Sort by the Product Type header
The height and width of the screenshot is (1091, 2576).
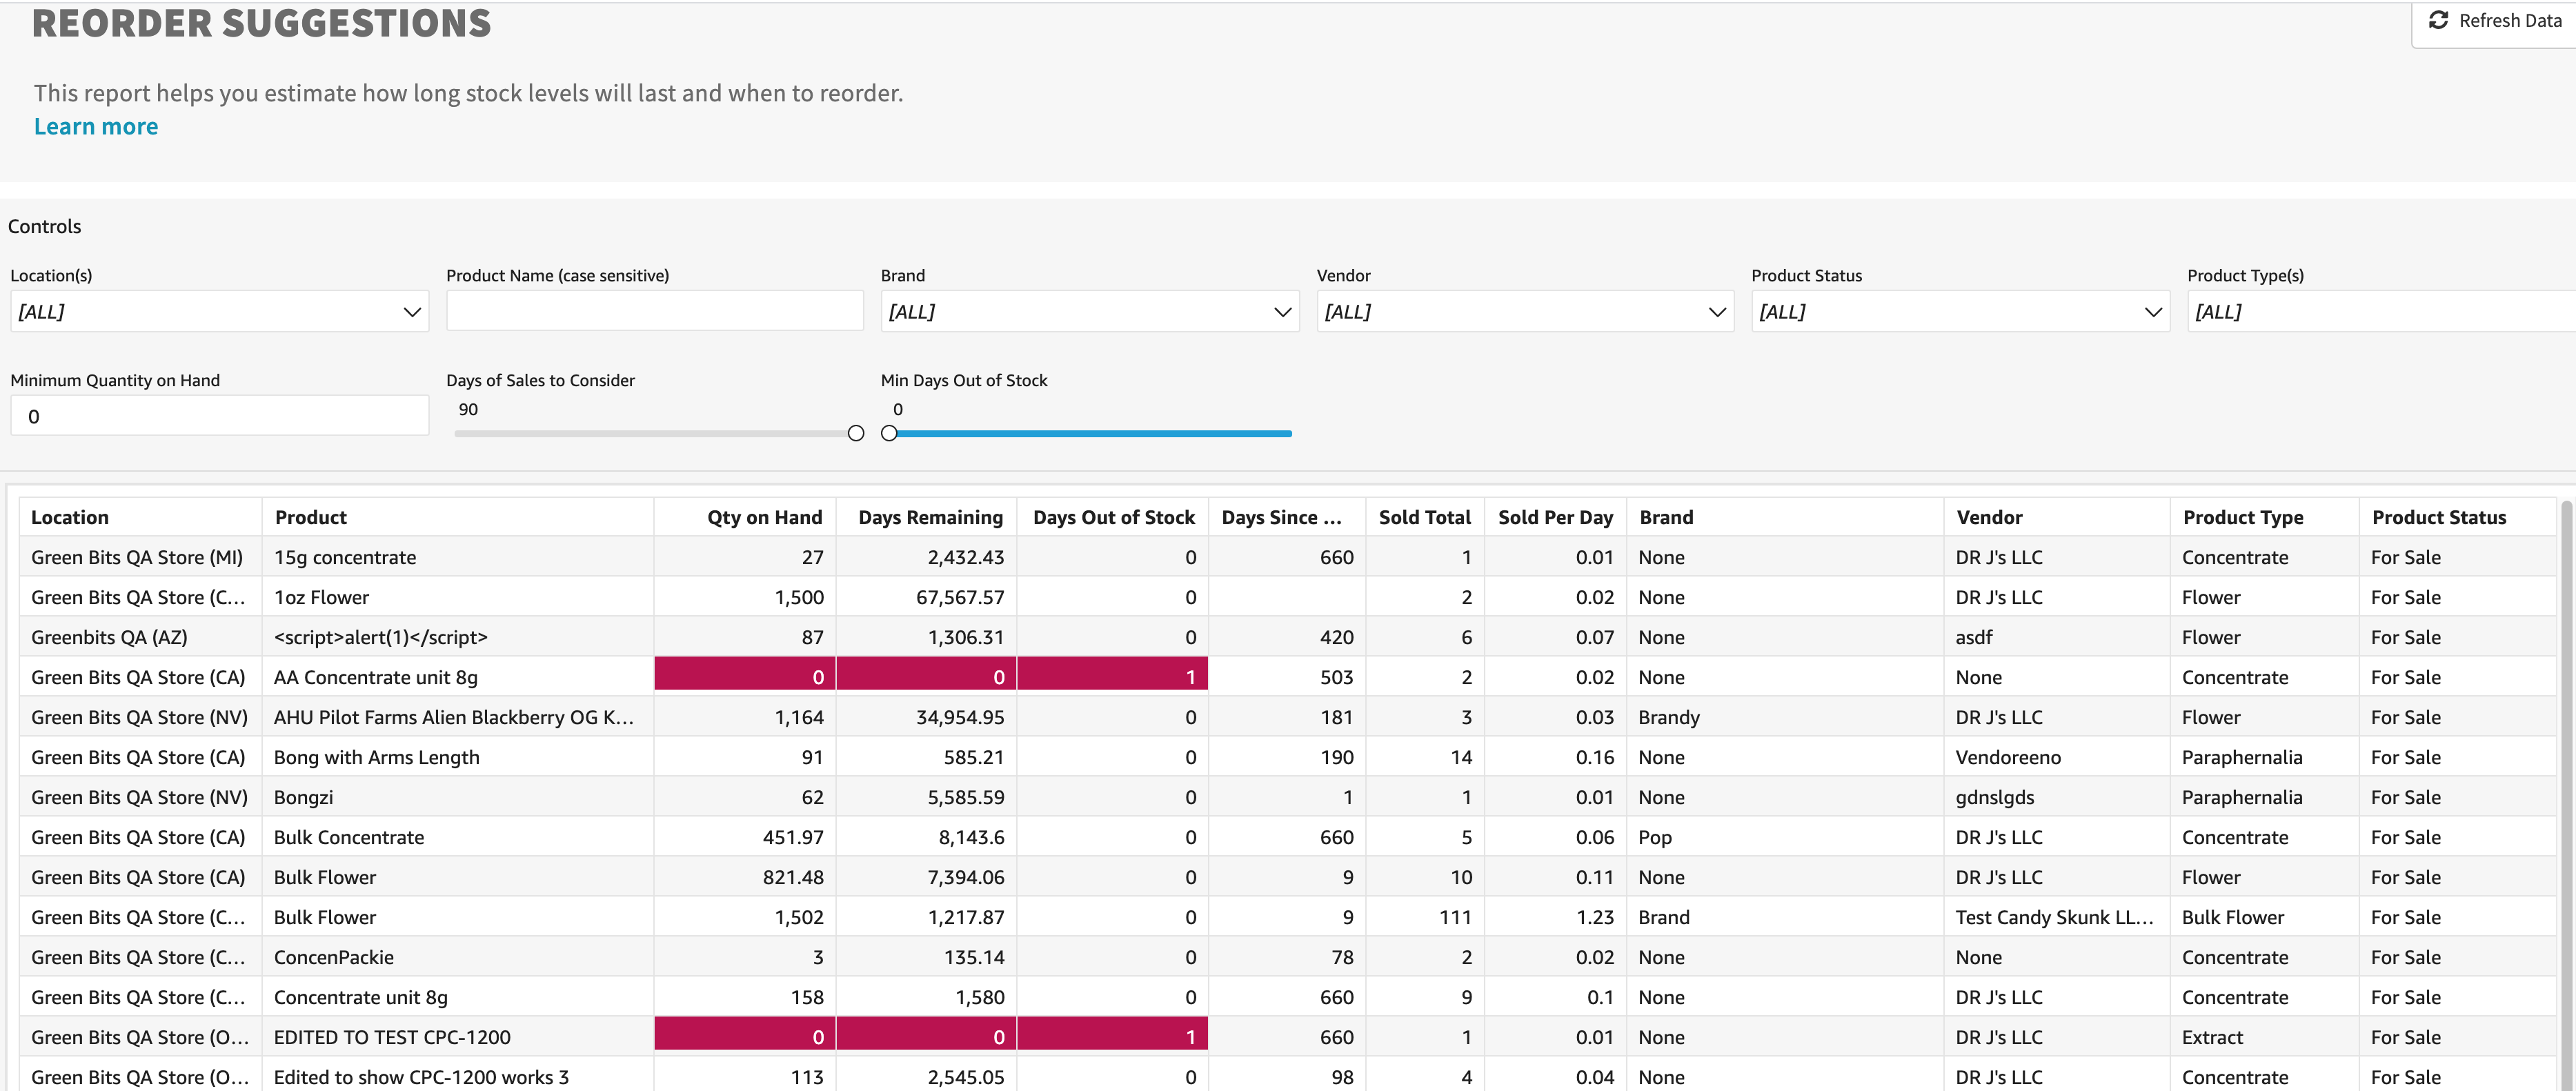pyautogui.click(x=2265, y=517)
